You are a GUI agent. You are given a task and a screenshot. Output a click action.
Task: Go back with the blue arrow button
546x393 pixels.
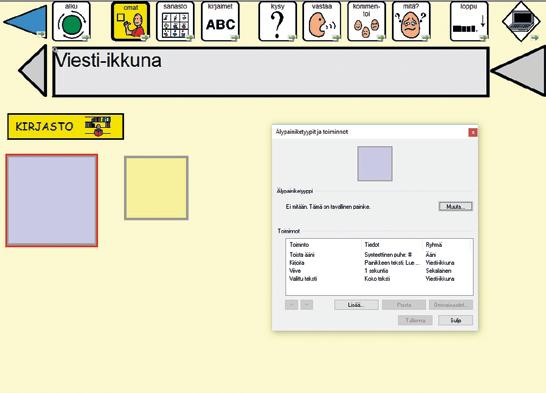point(26,22)
